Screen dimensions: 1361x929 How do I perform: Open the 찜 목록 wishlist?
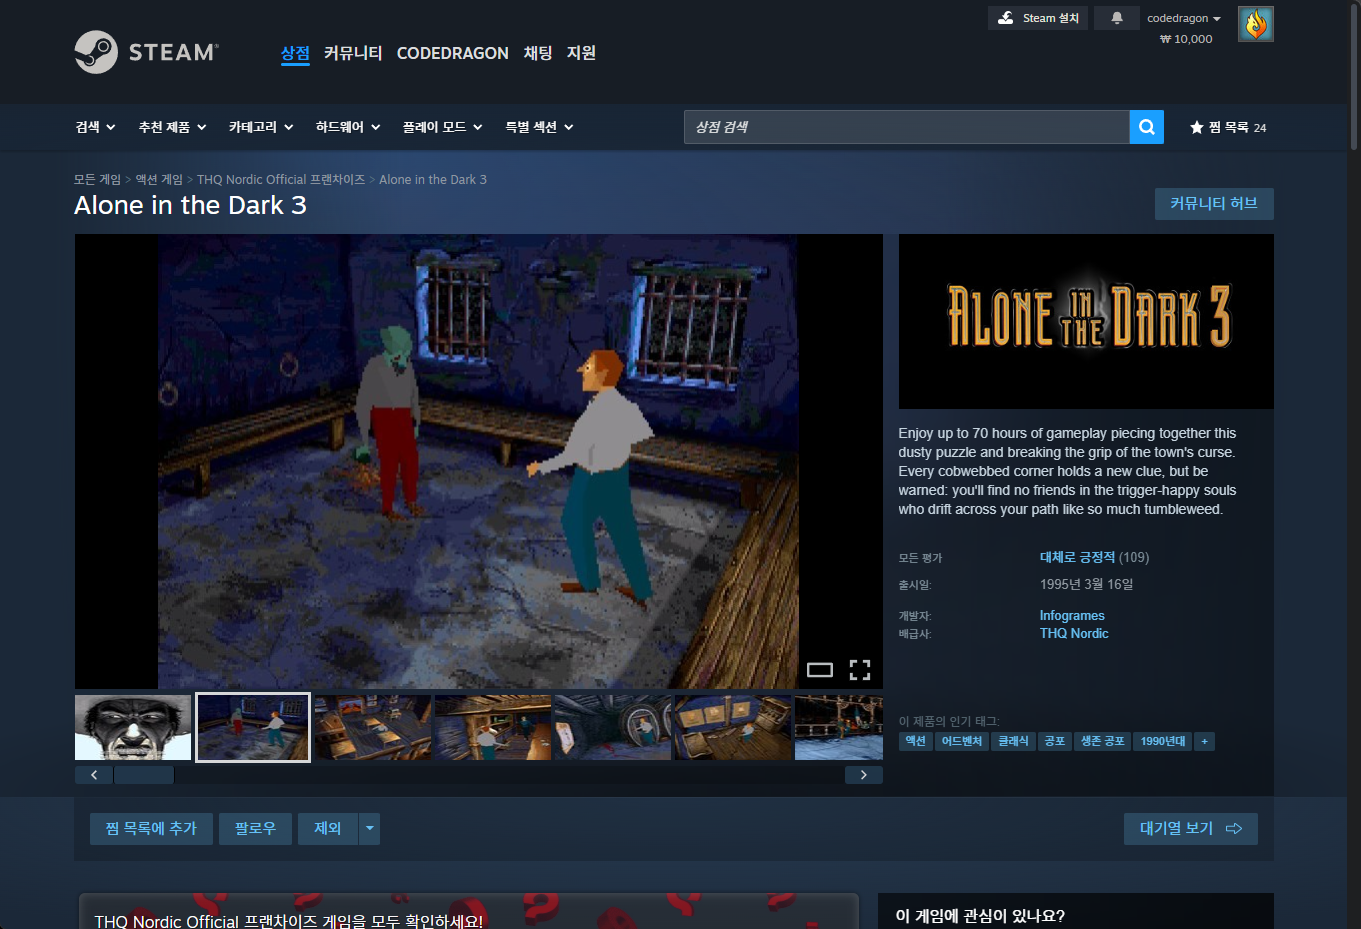(1228, 127)
